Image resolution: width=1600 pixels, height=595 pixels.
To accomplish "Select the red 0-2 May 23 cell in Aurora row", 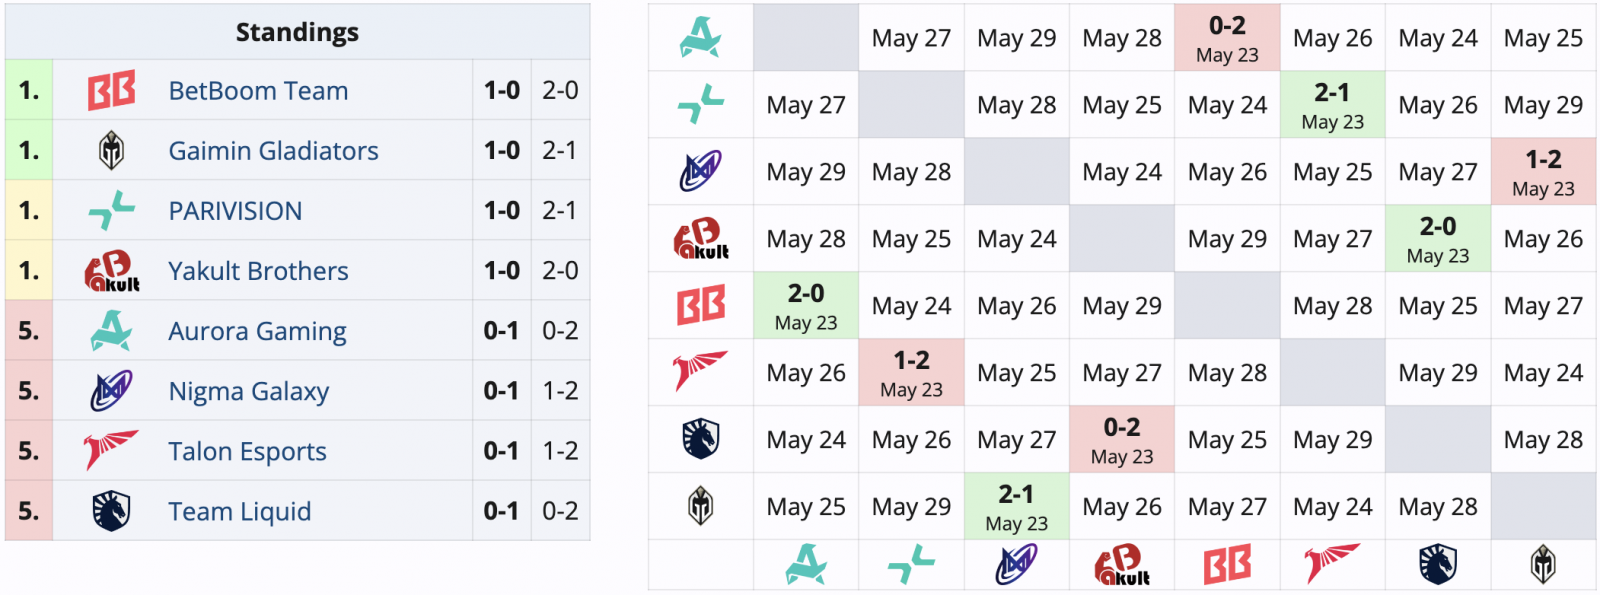I will (x=1227, y=38).
